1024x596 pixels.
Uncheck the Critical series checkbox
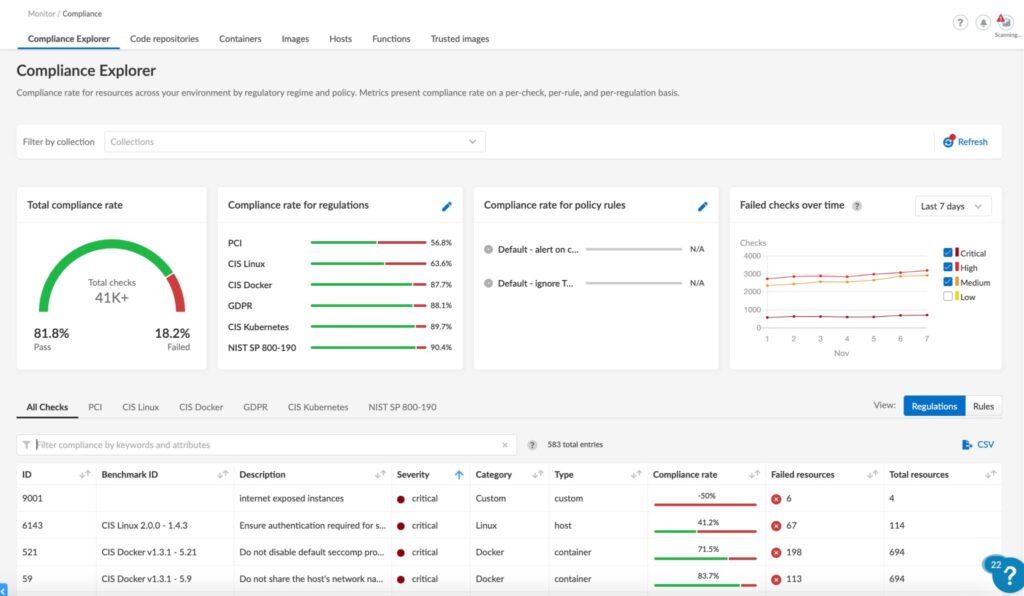949,253
